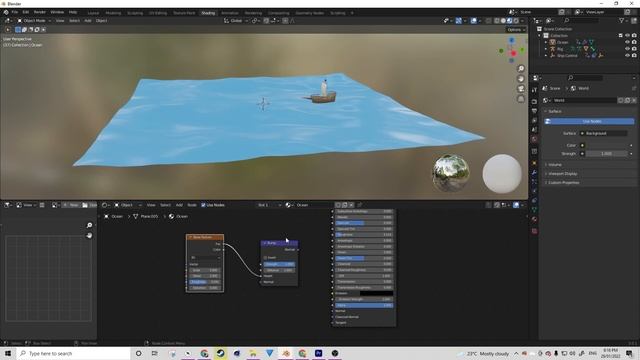Open Task View in taskbar
The height and width of the screenshot is (360, 640).
(x=155, y=353)
